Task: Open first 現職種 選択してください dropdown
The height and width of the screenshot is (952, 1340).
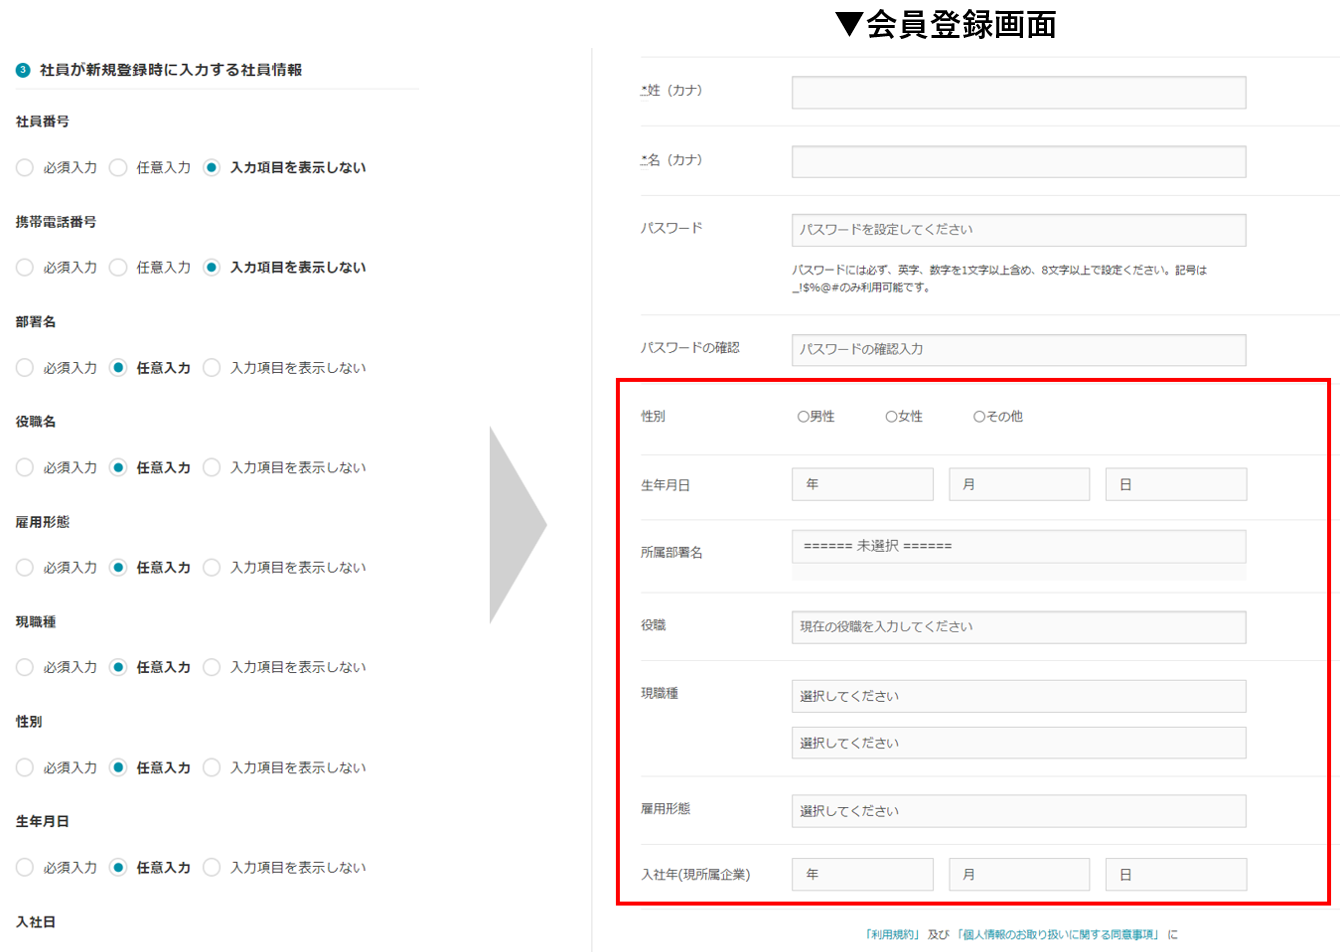Action: [x=1018, y=696]
